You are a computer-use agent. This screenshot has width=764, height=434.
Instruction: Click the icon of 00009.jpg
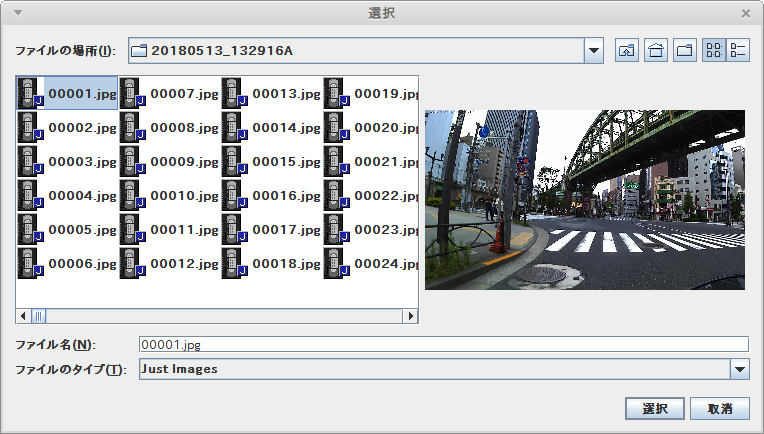point(133,161)
